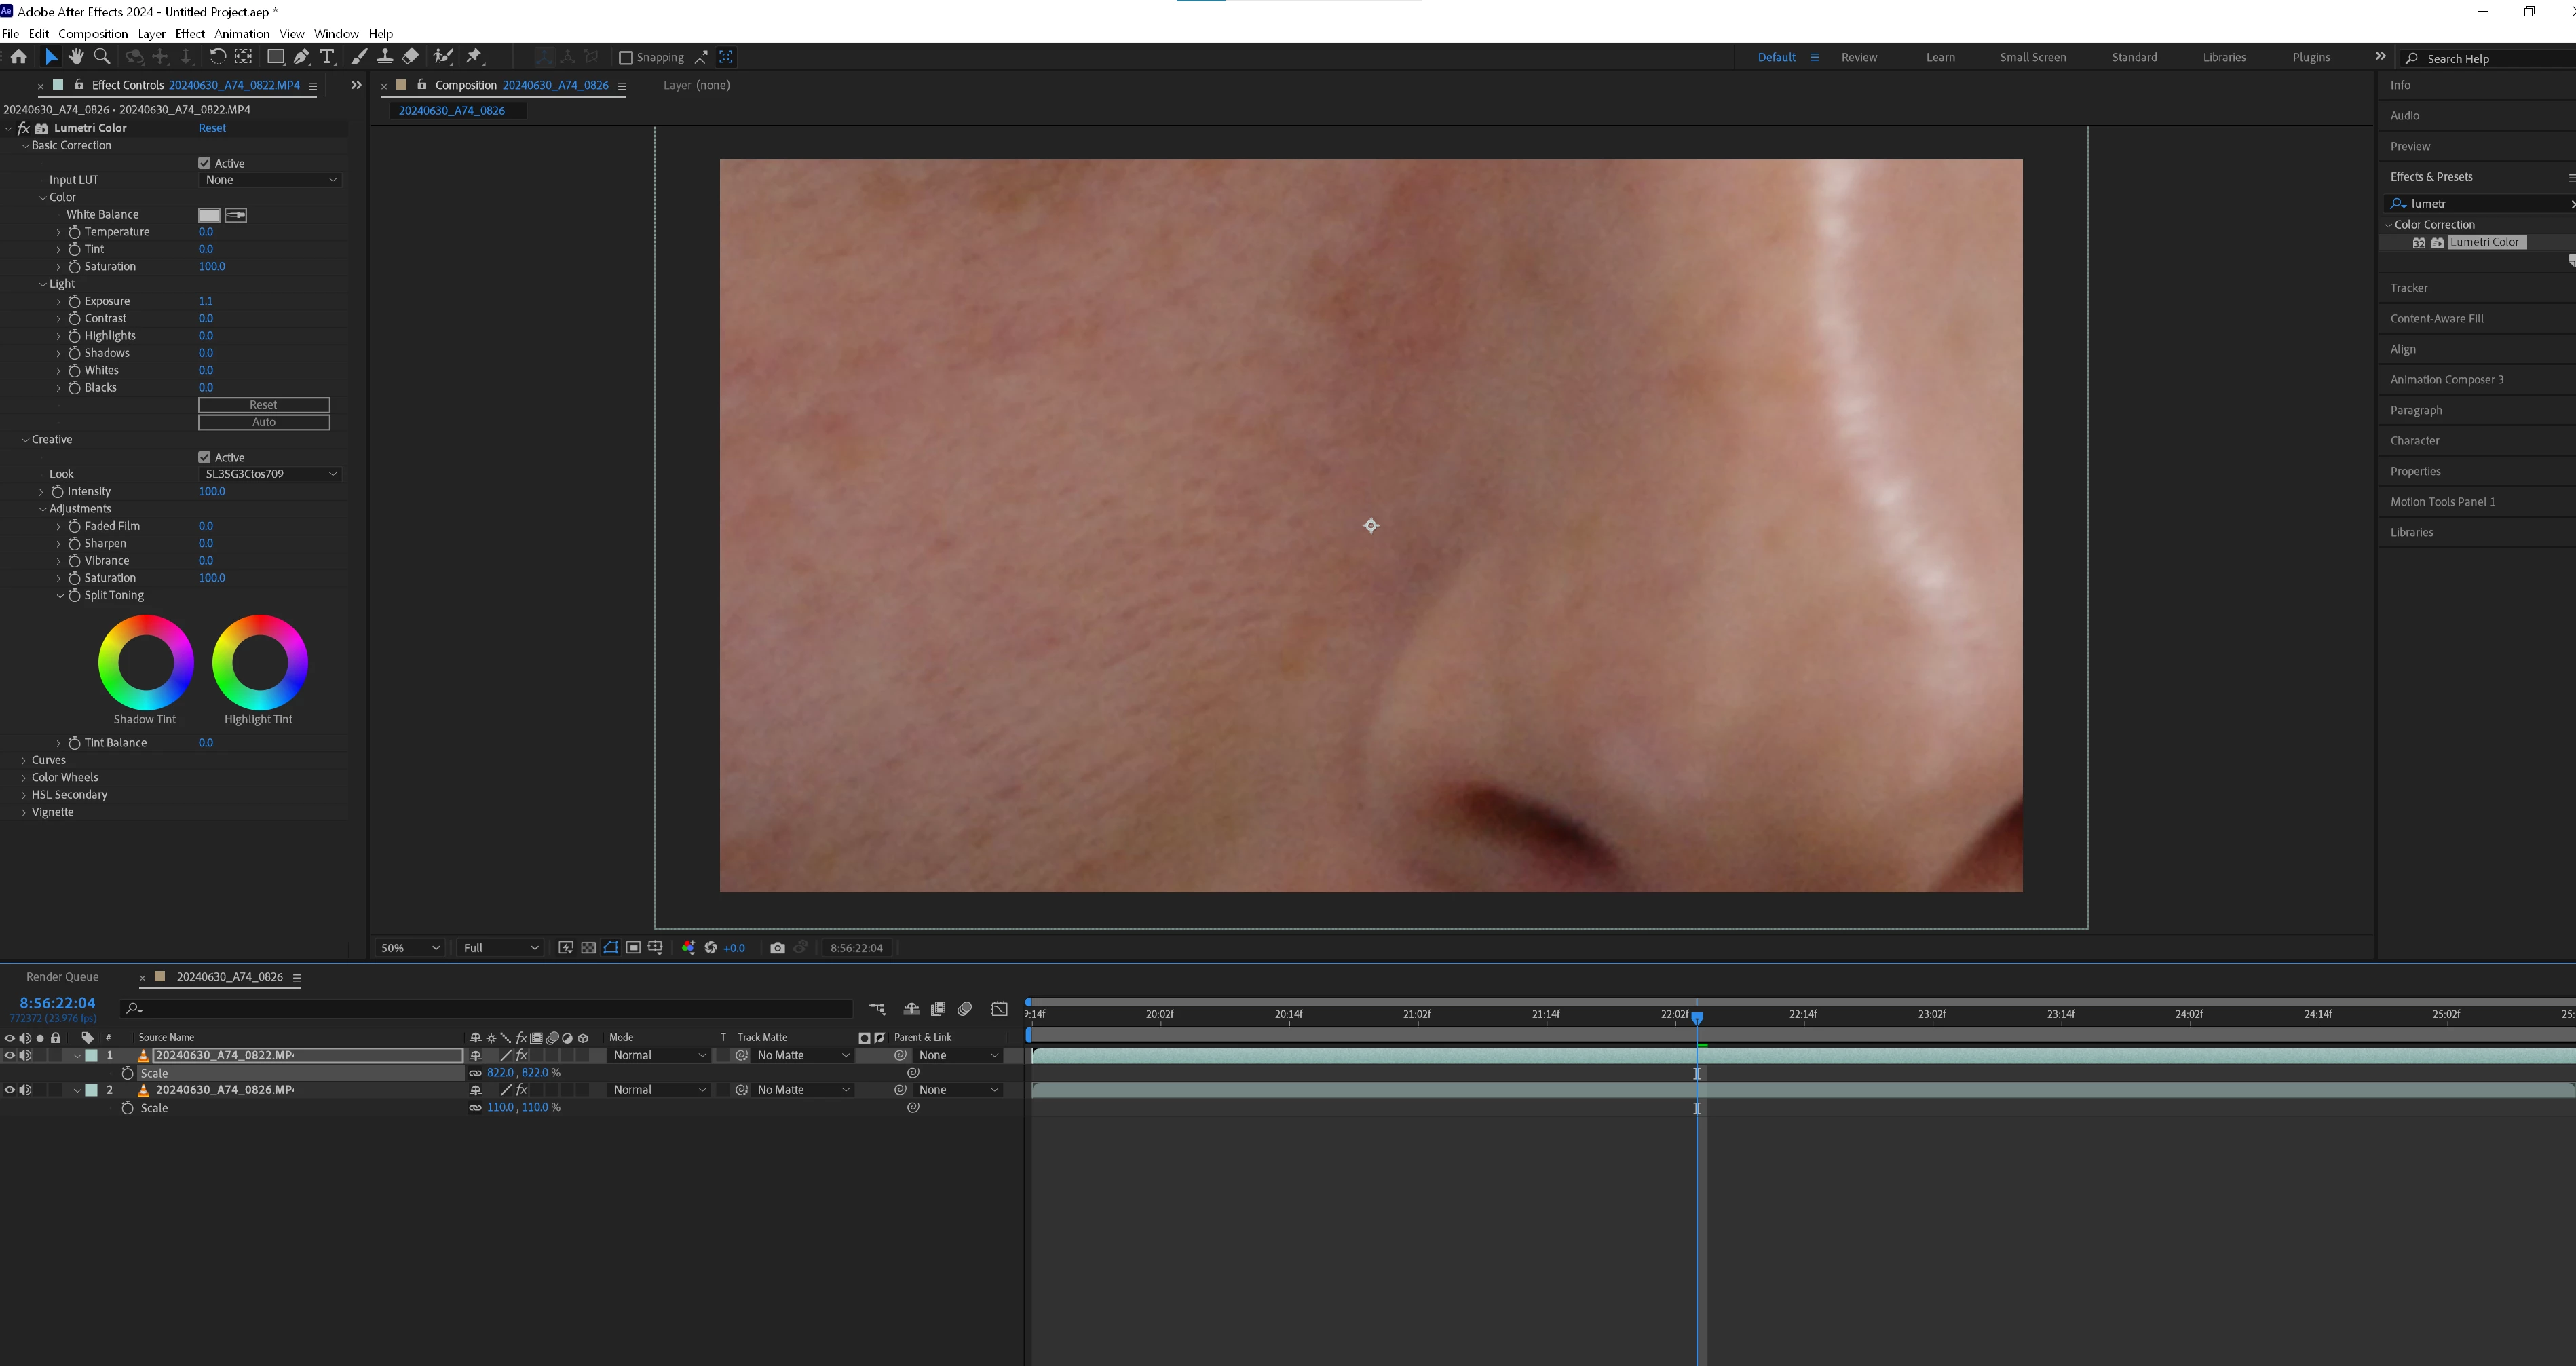Switch to the Render Queue tab
2576x1366 pixels.
(62, 977)
